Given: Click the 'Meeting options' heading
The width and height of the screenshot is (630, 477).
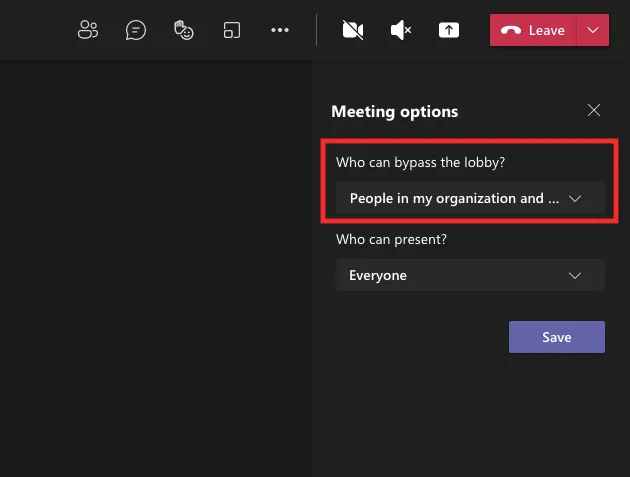Looking at the screenshot, I should pyautogui.click(x=395, y=111).
